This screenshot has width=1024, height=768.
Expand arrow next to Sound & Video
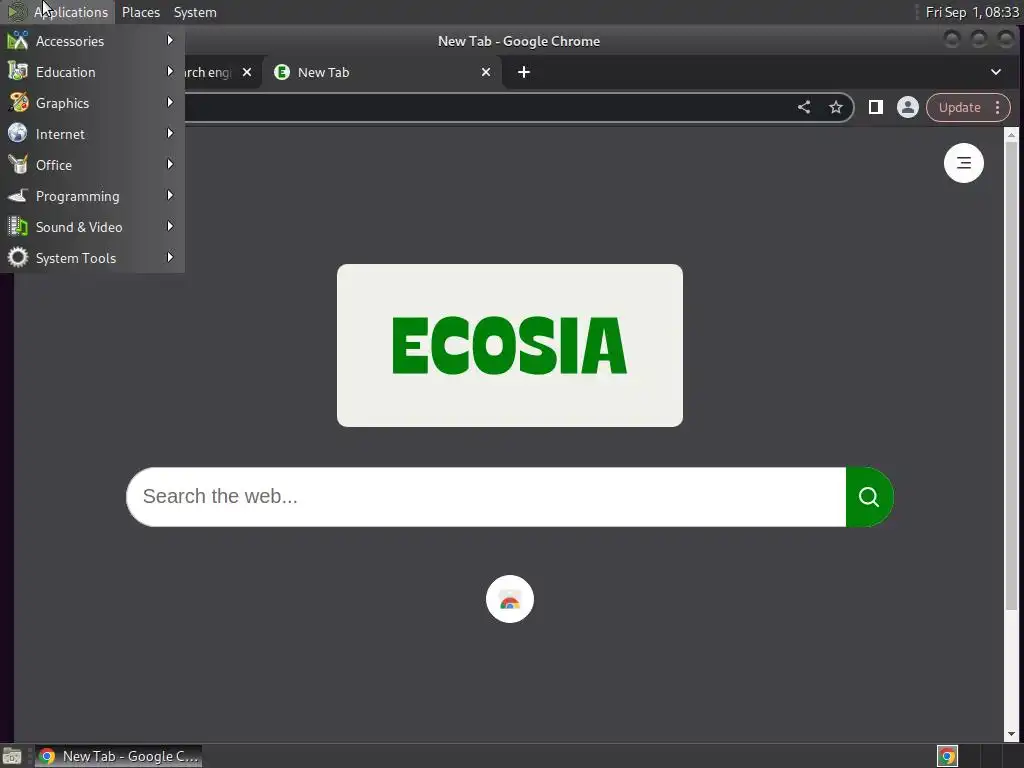click(170, 227)
